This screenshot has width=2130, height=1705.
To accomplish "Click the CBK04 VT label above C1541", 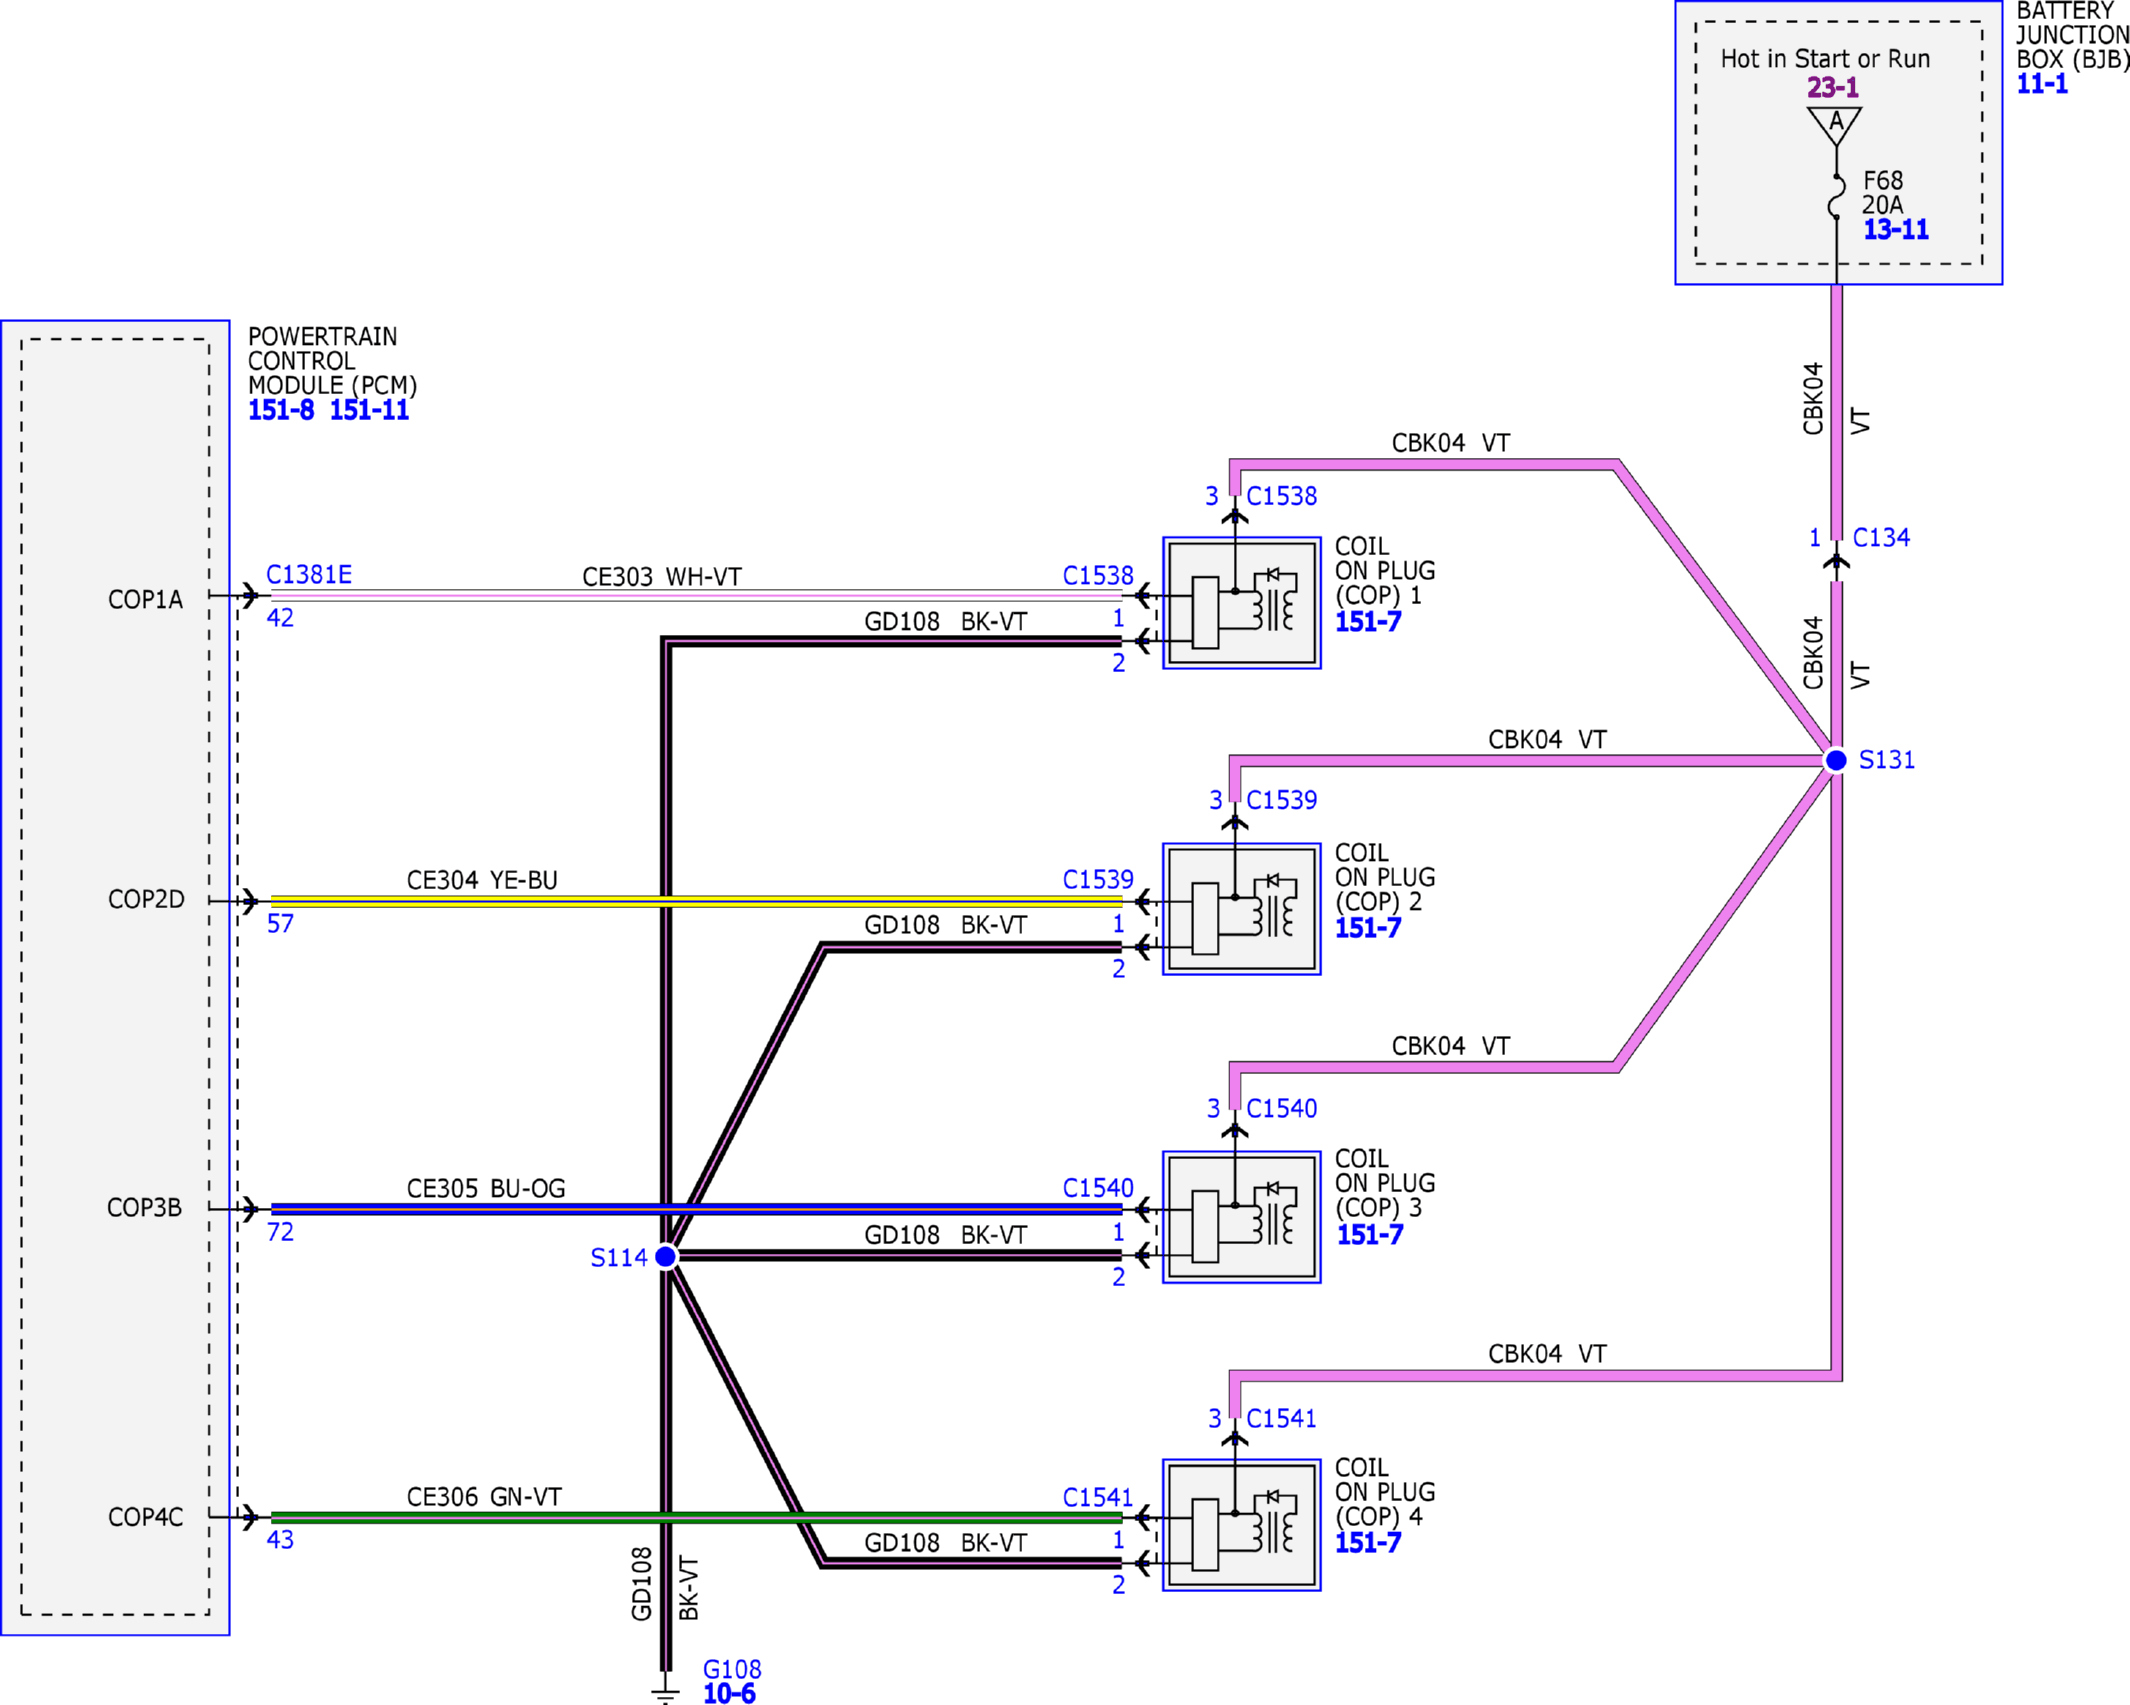I will pyautogui.click(x=1547, y=1354).
